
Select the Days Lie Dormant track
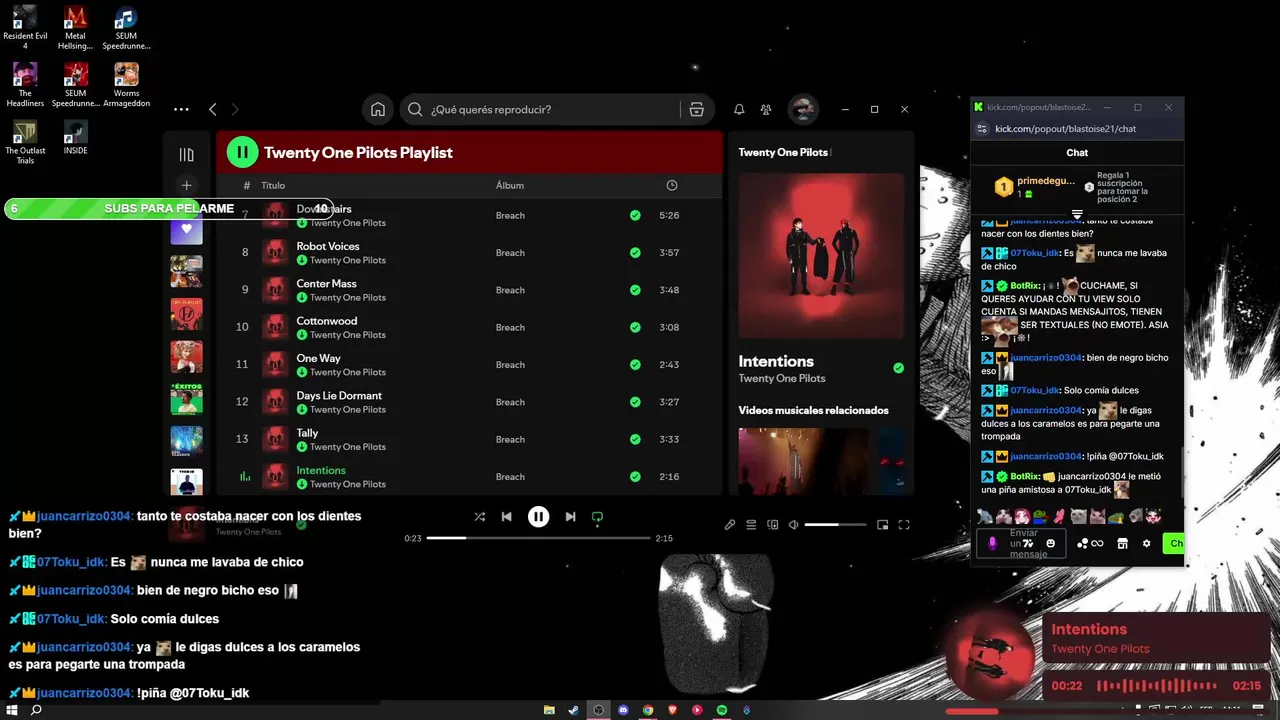(339, 396)
